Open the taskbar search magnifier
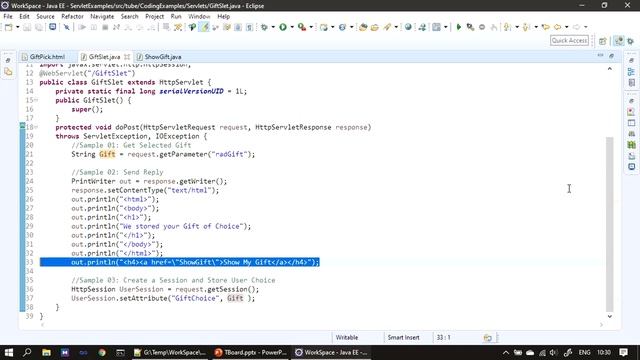Image resolution: width=640 pixels, height=360 pixels. pyautogui.click(x=27, y=352)
